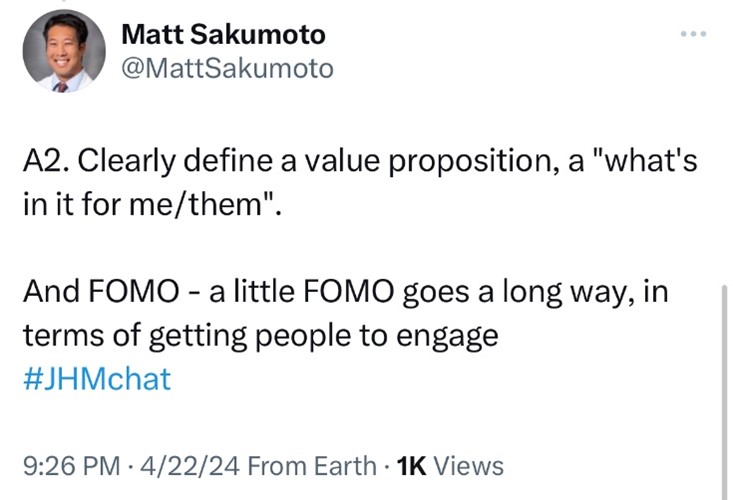Open the more options ellipsis menu
The width and height of the screenshot is (733, 500).
(x=692, y=35)
